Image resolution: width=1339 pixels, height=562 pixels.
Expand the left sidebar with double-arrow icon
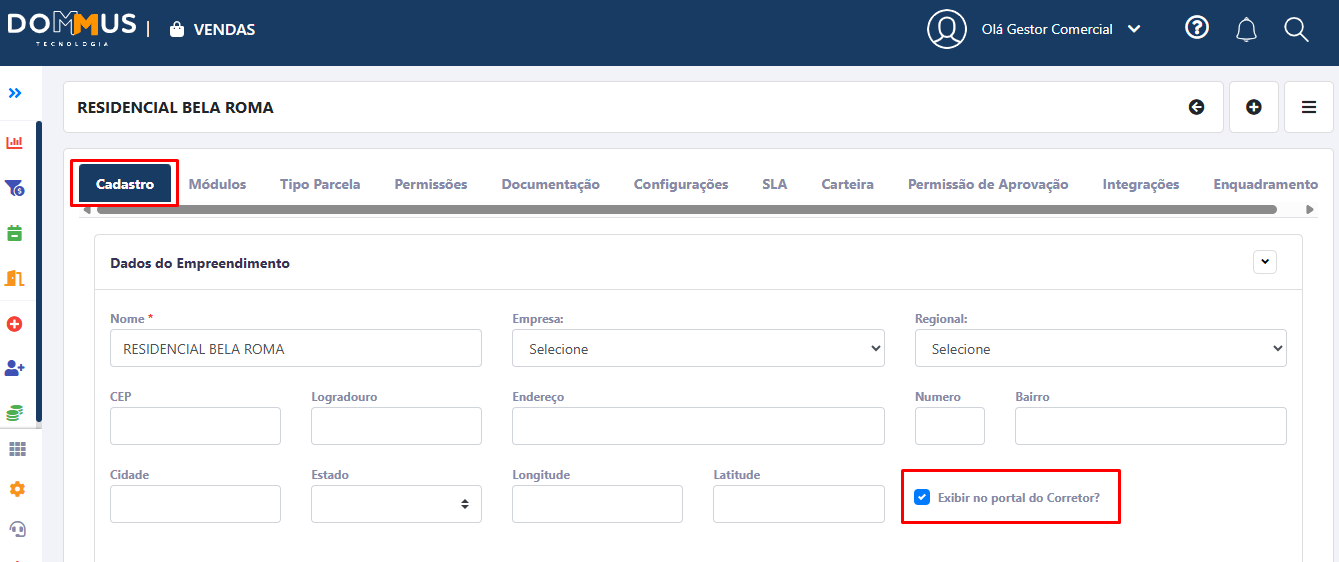[15, 93]
